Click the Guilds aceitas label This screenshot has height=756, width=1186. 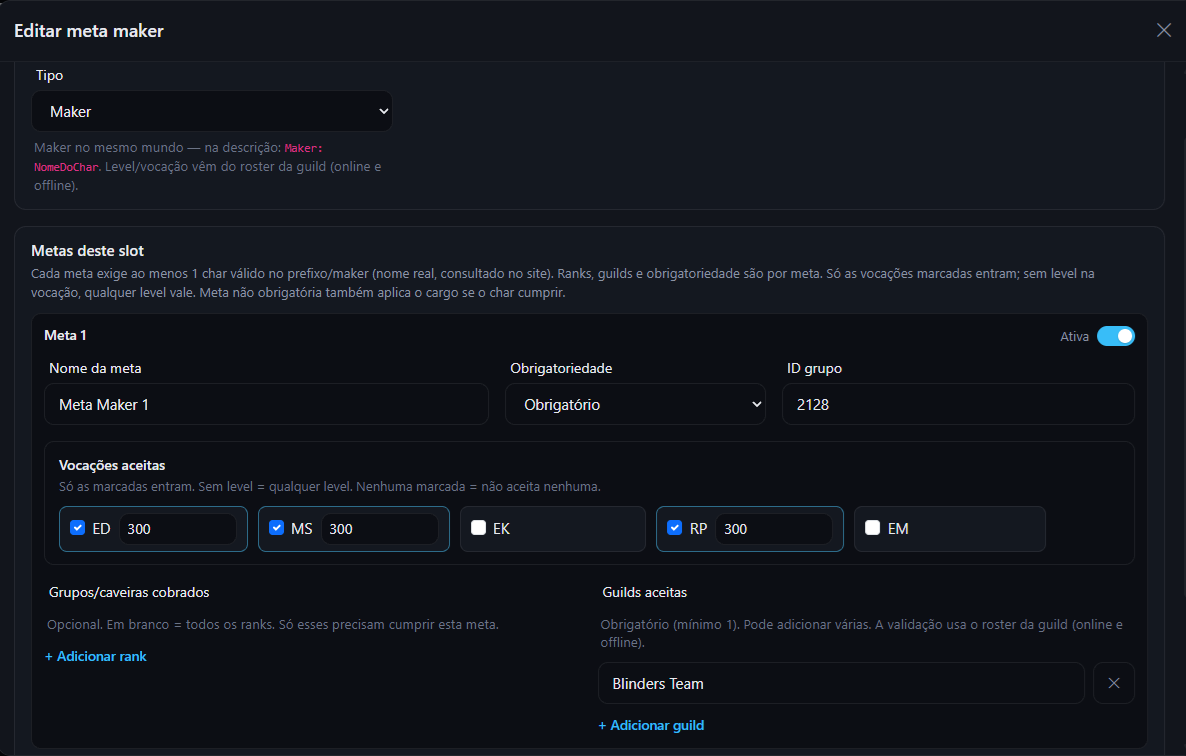coord(644,593)
